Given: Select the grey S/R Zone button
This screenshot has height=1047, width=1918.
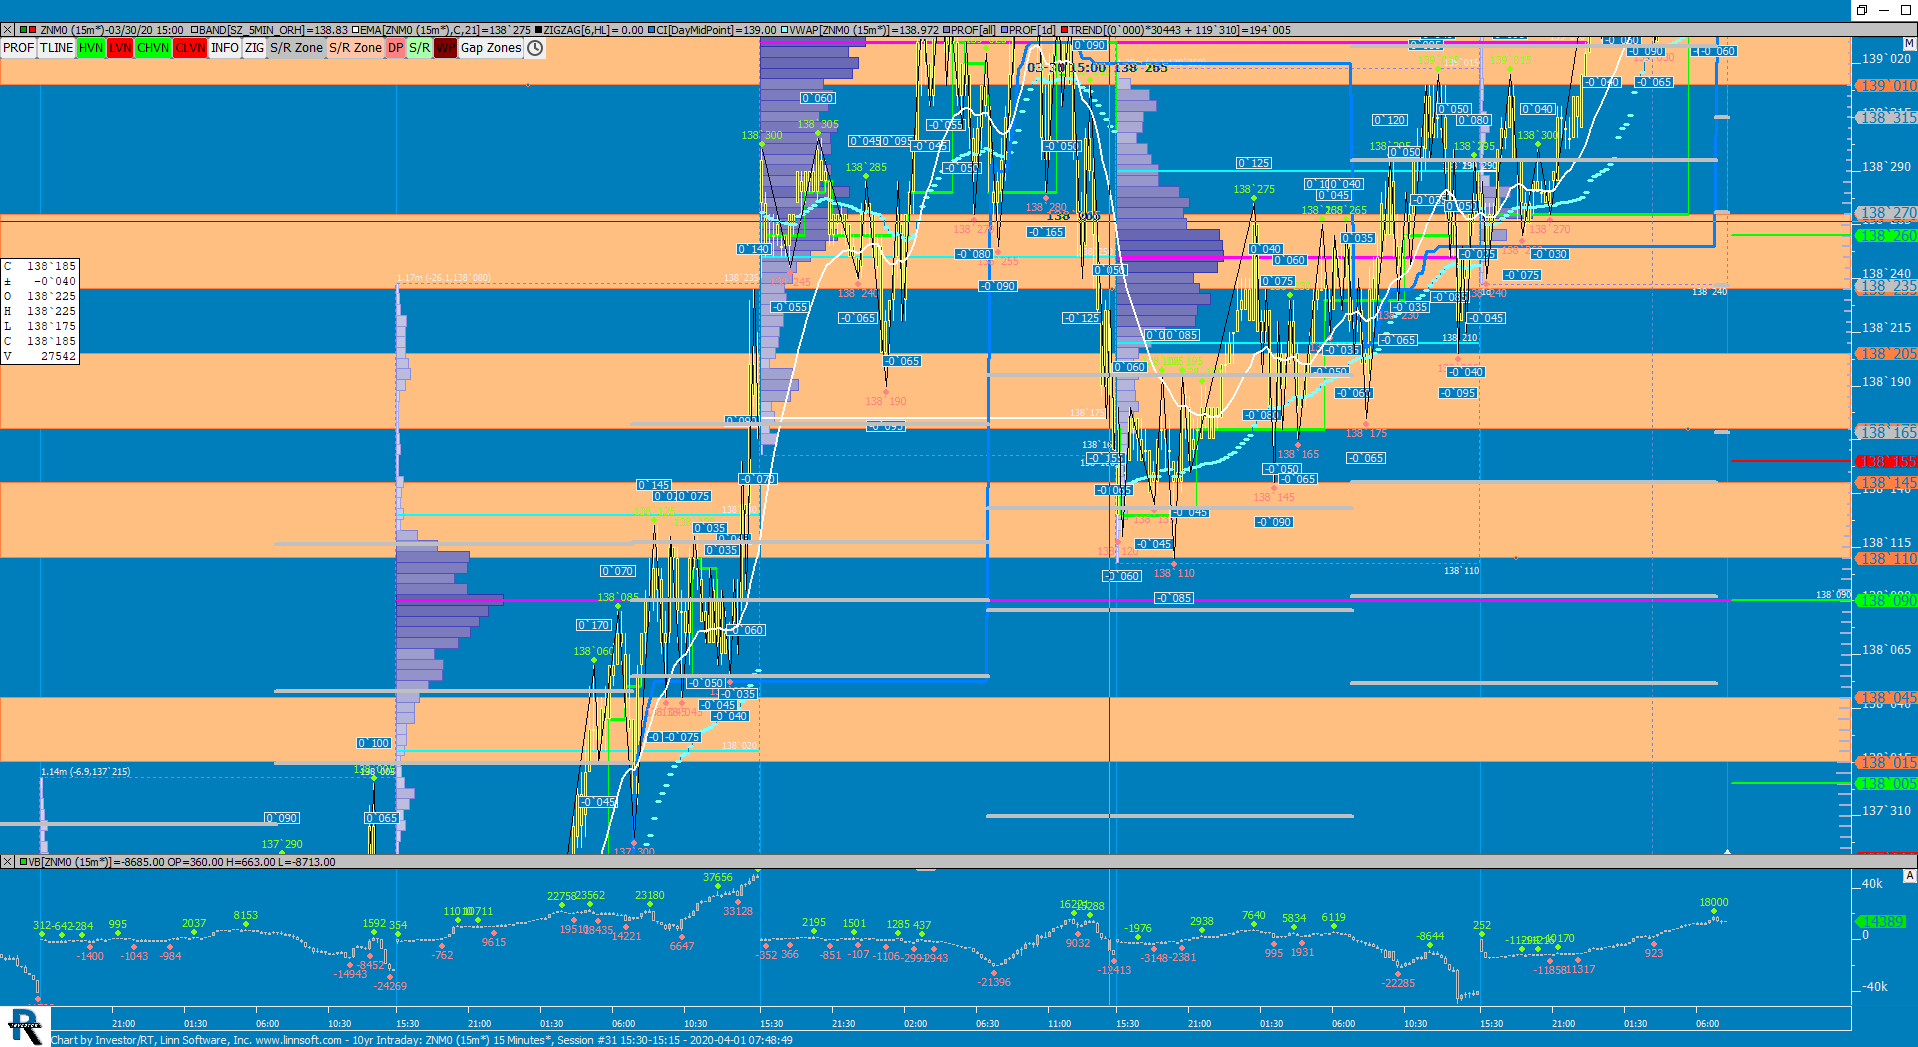Looking at the screenshot, I should coord(296,48).
